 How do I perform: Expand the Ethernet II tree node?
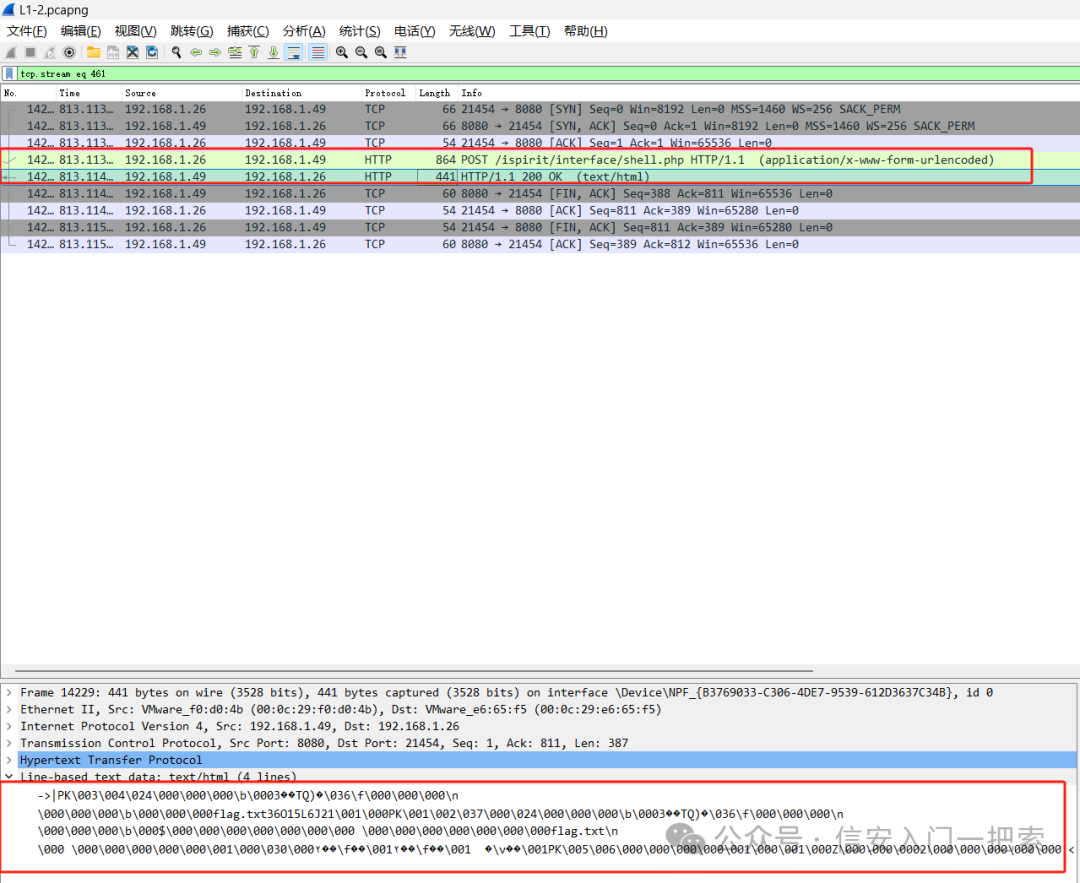point(9,709)
